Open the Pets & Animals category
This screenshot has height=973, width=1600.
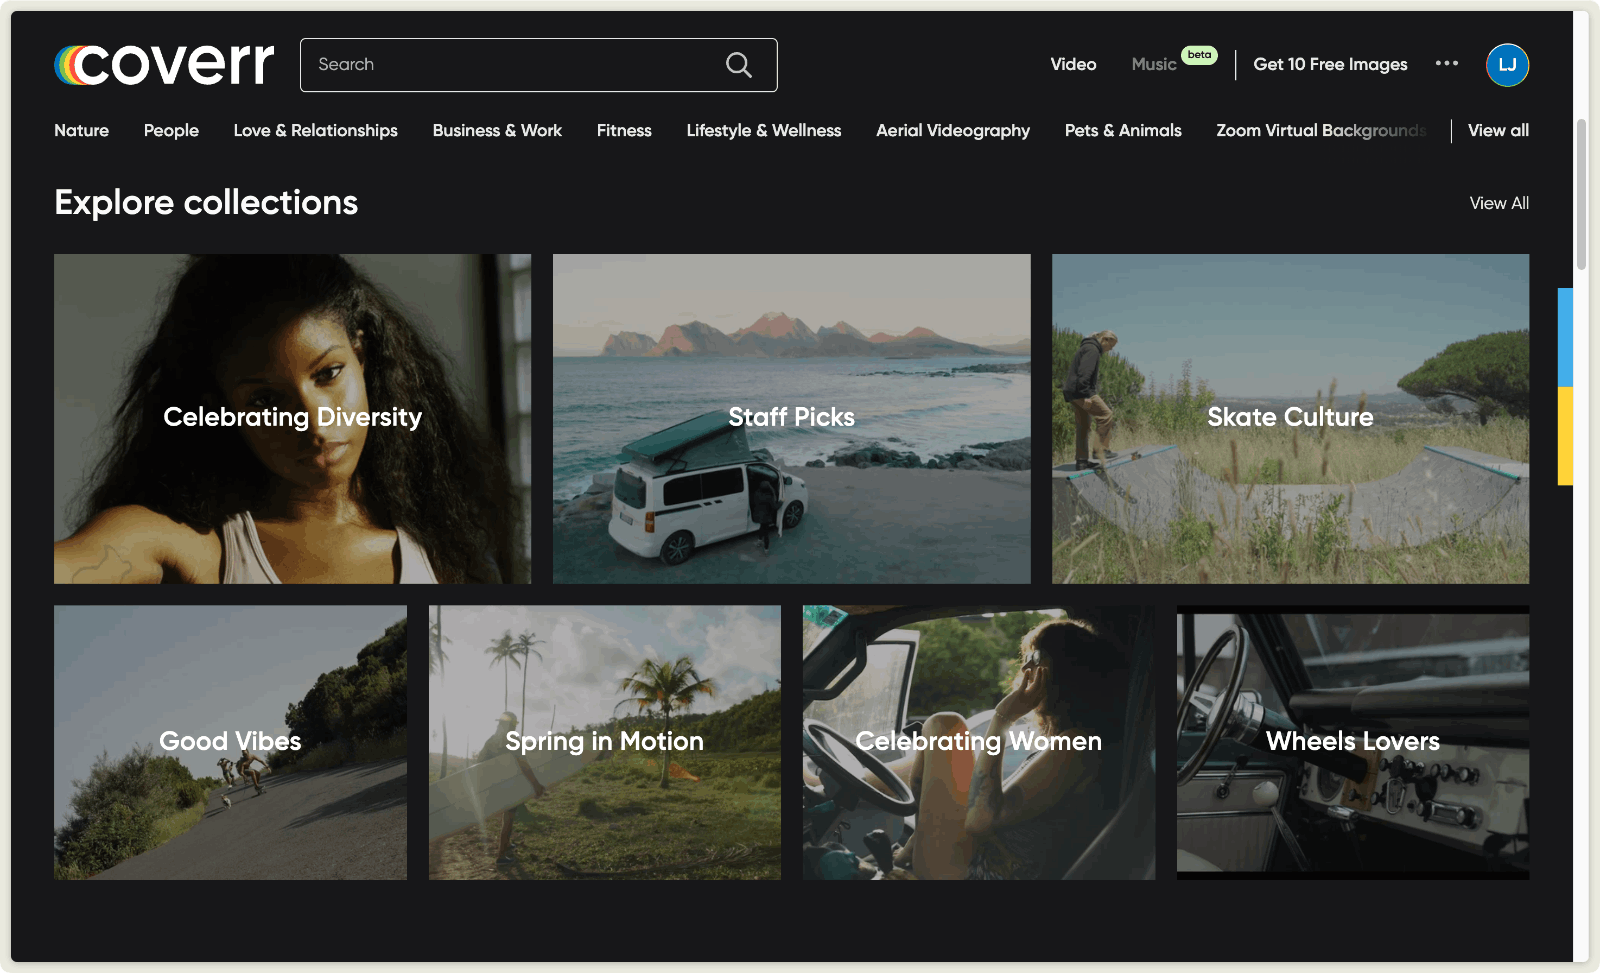click(x=1122, y=130)
